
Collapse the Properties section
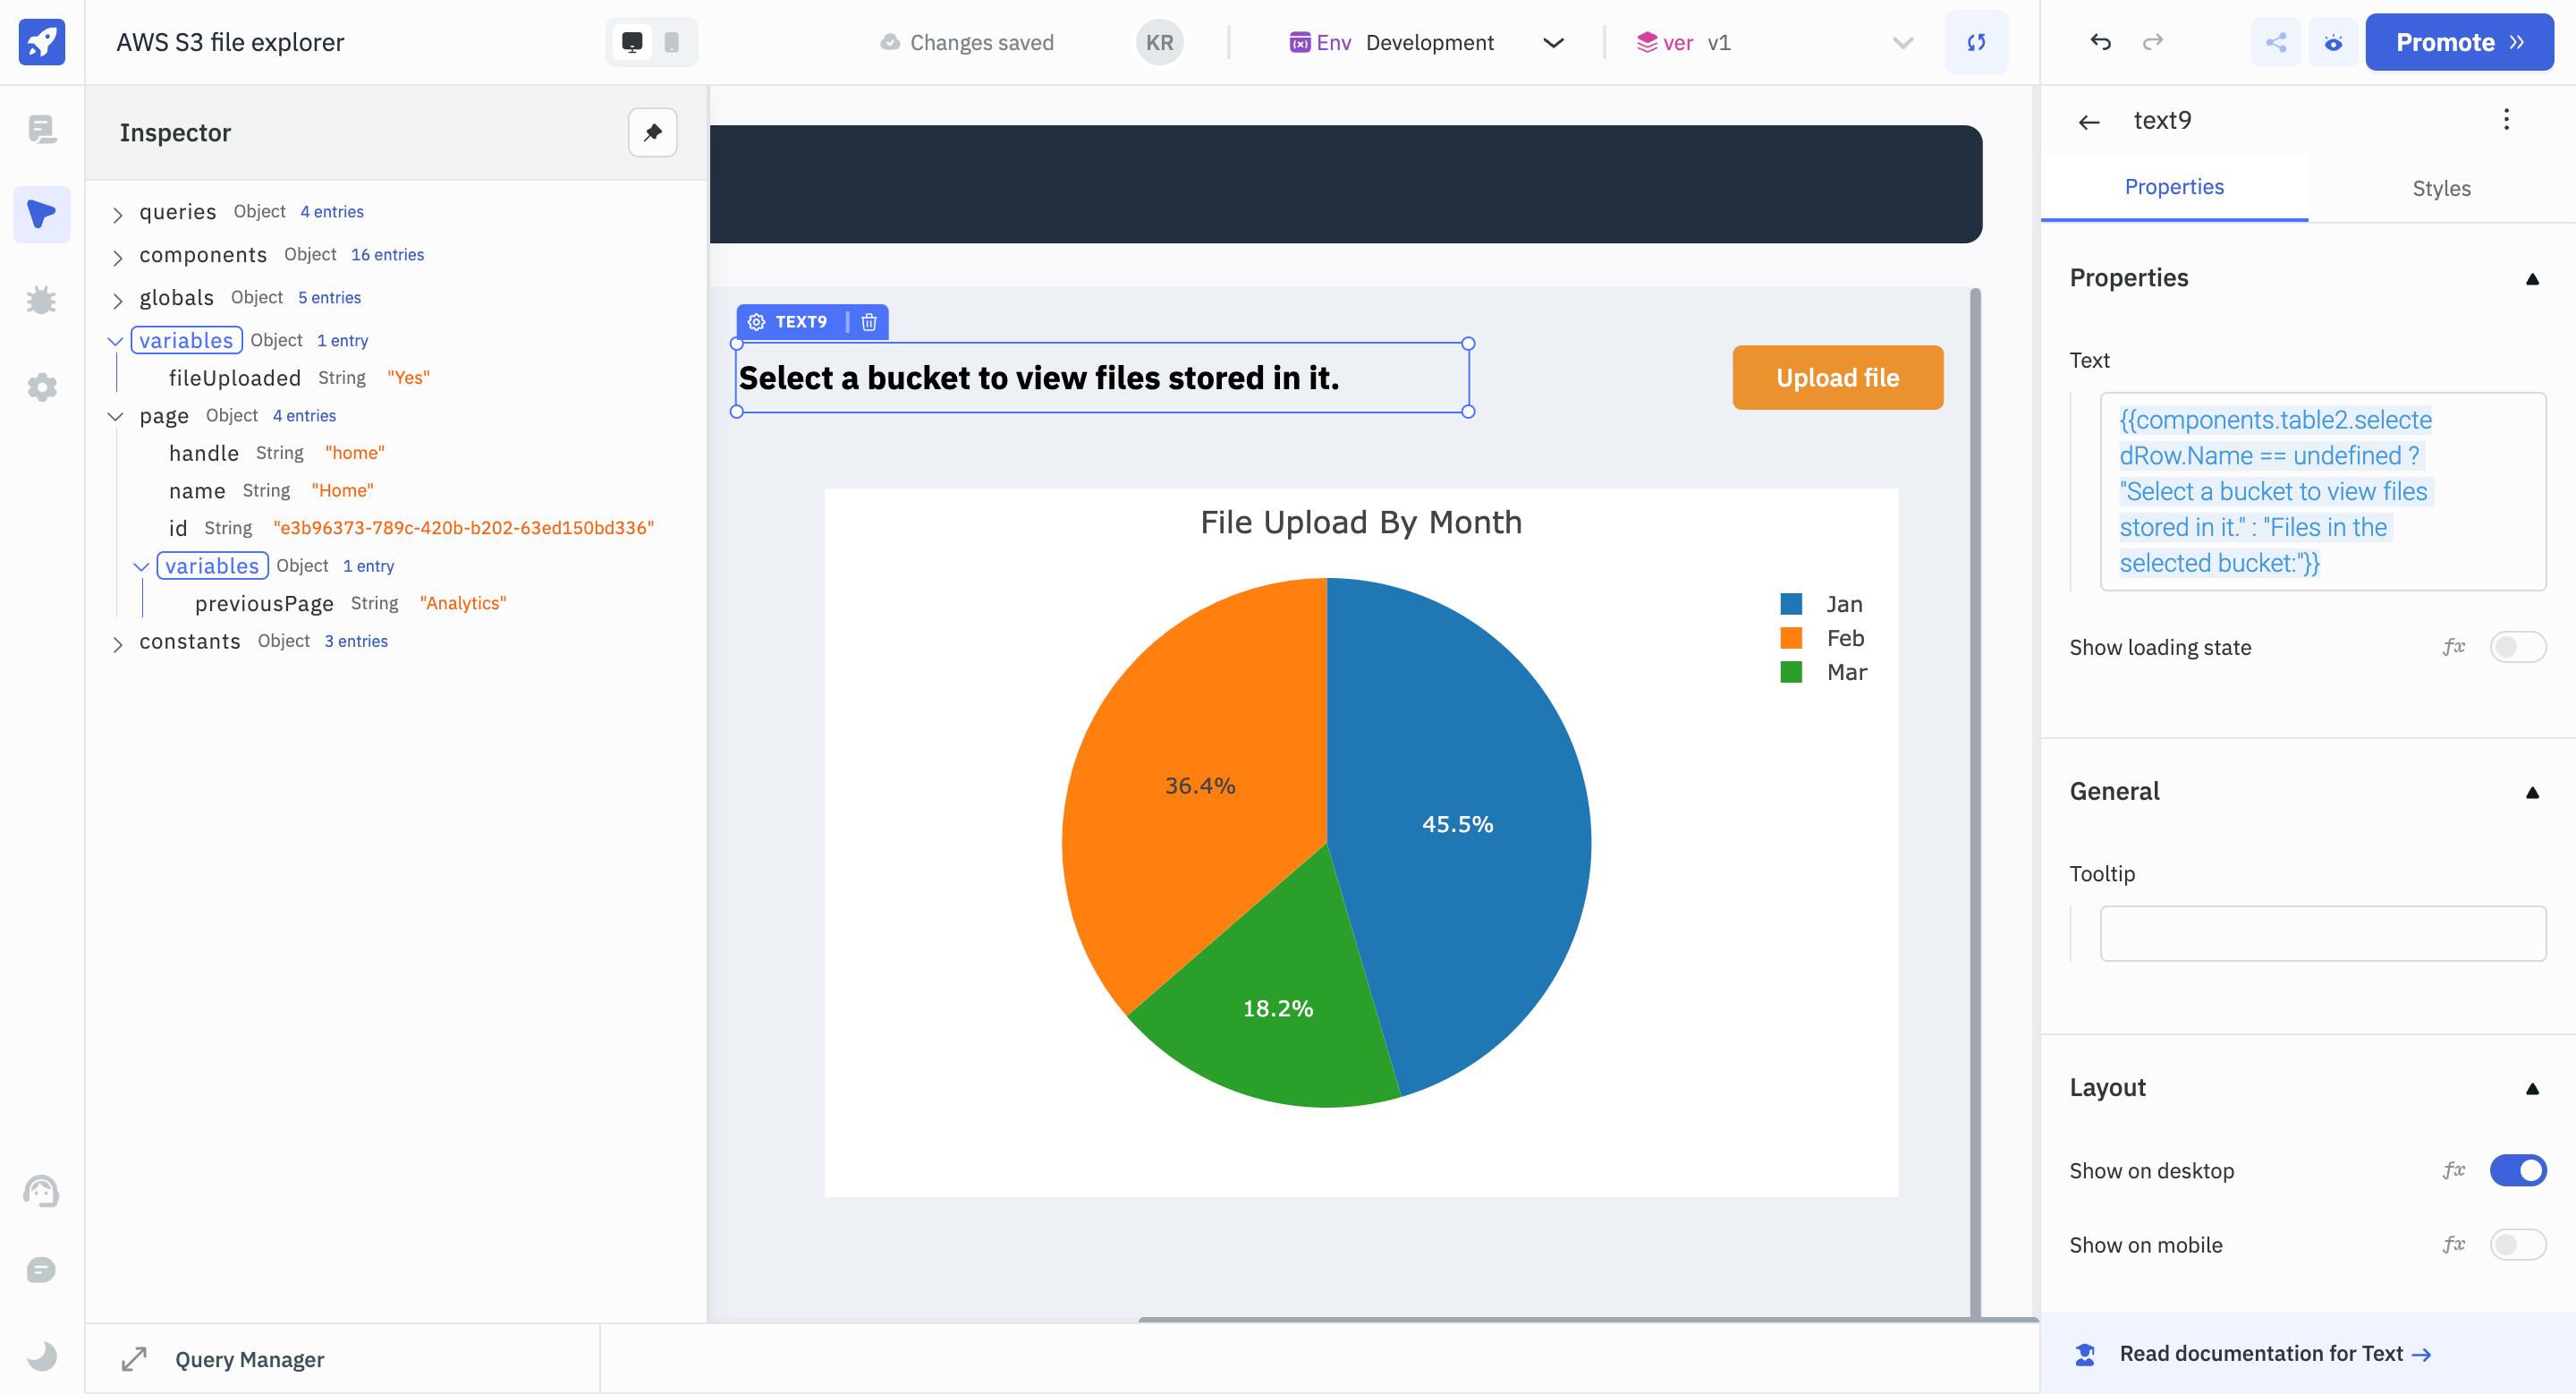[x=2532, y=279]
